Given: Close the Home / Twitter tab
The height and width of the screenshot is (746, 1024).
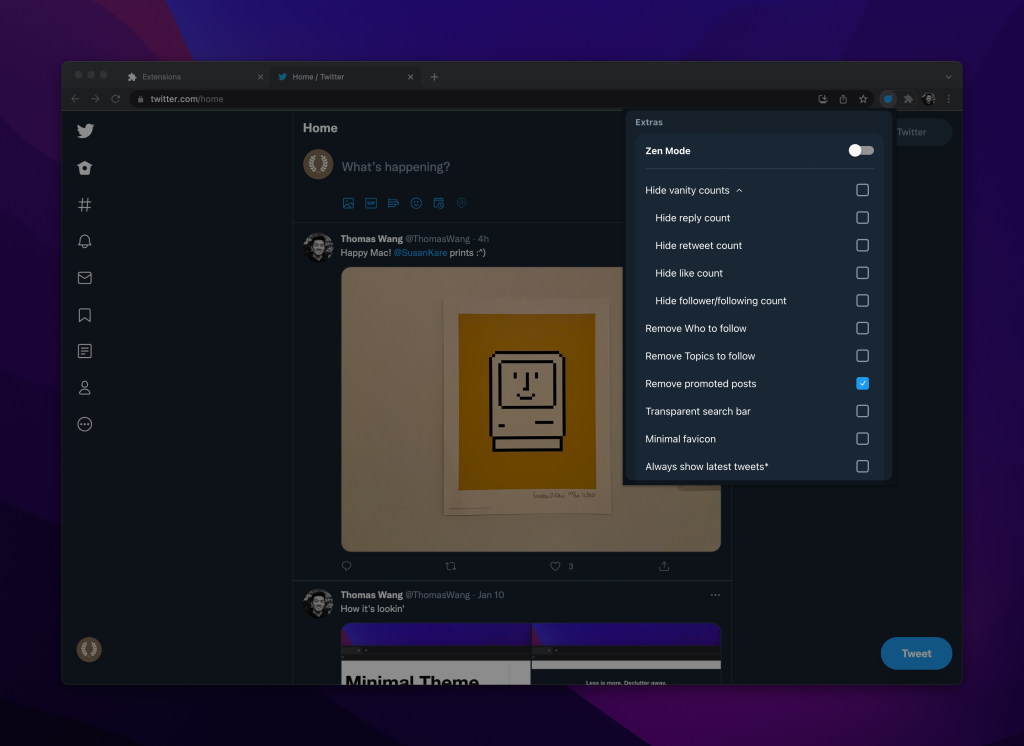Looking at the screenshot, I should point(410,76).
